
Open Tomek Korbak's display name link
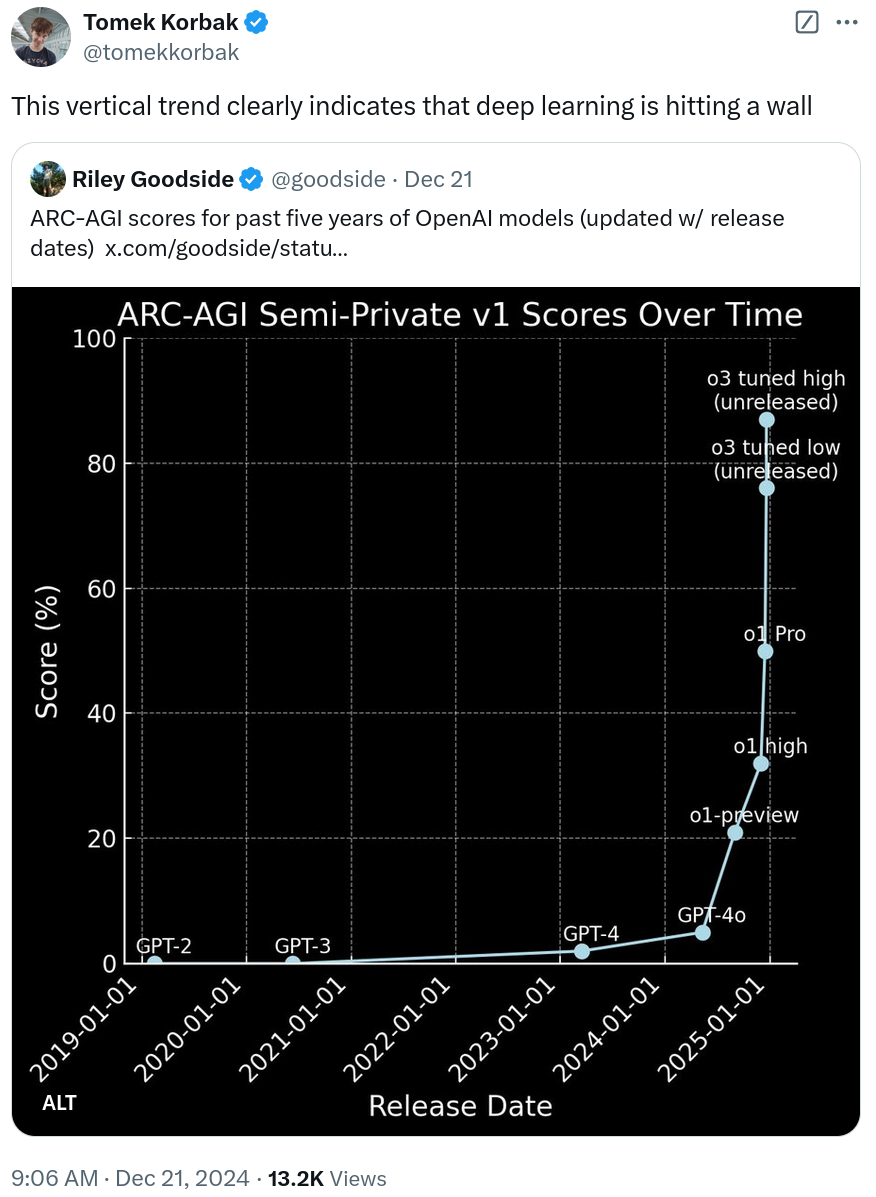coord(162,22)
